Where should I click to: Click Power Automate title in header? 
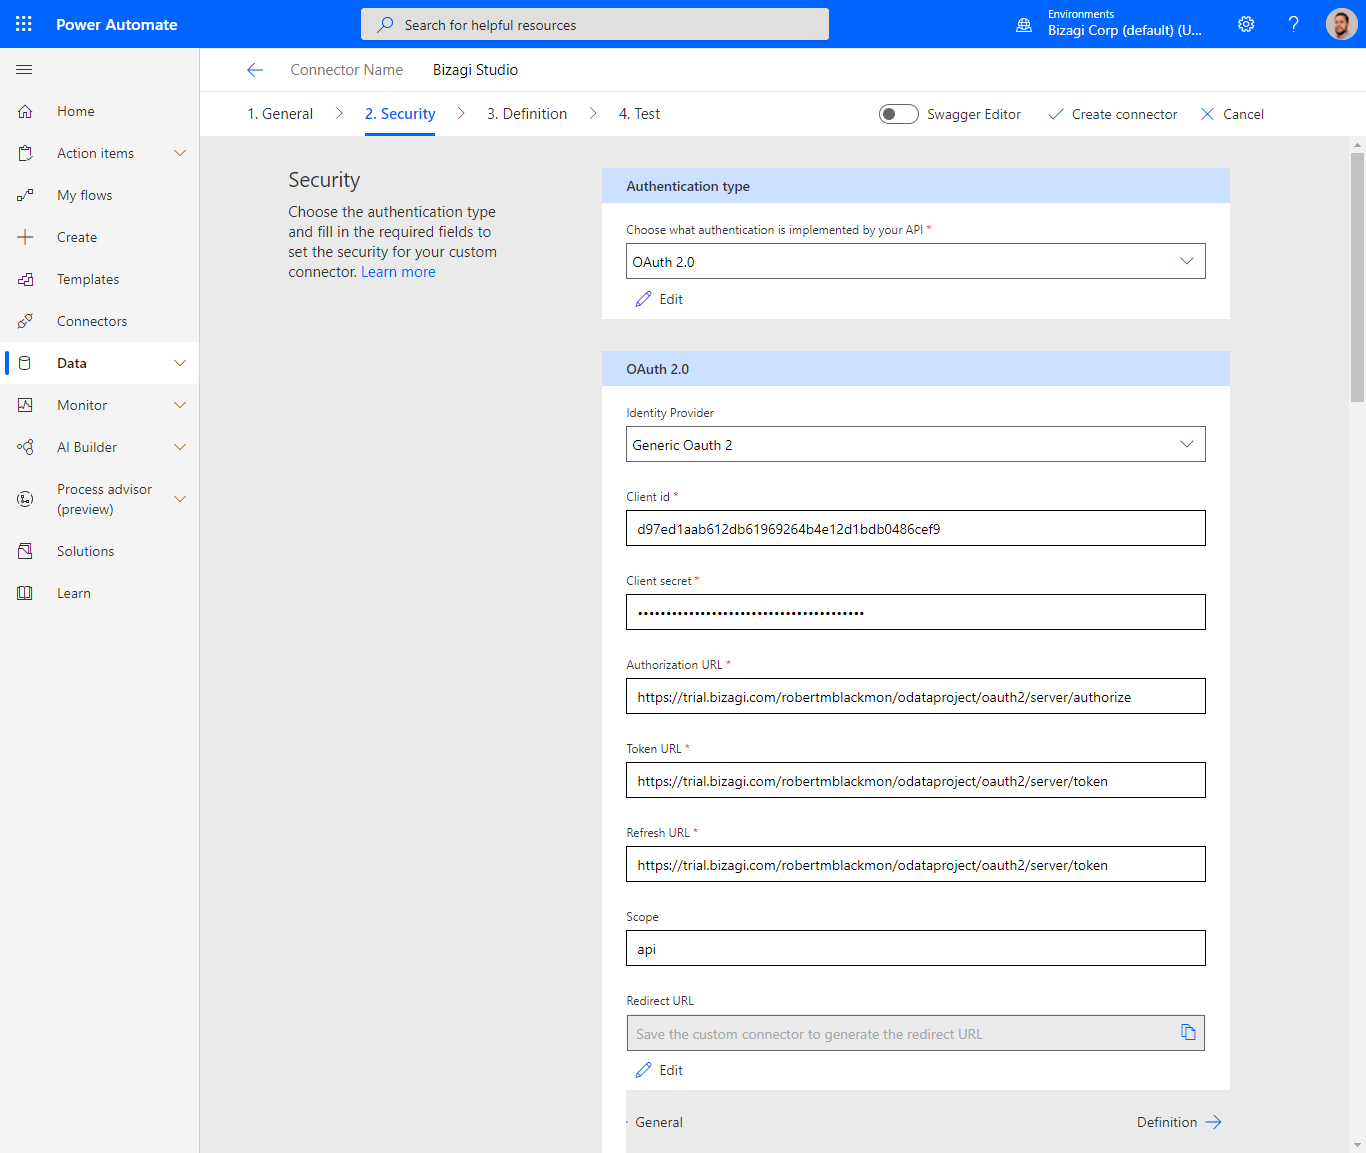pos(117,24)
